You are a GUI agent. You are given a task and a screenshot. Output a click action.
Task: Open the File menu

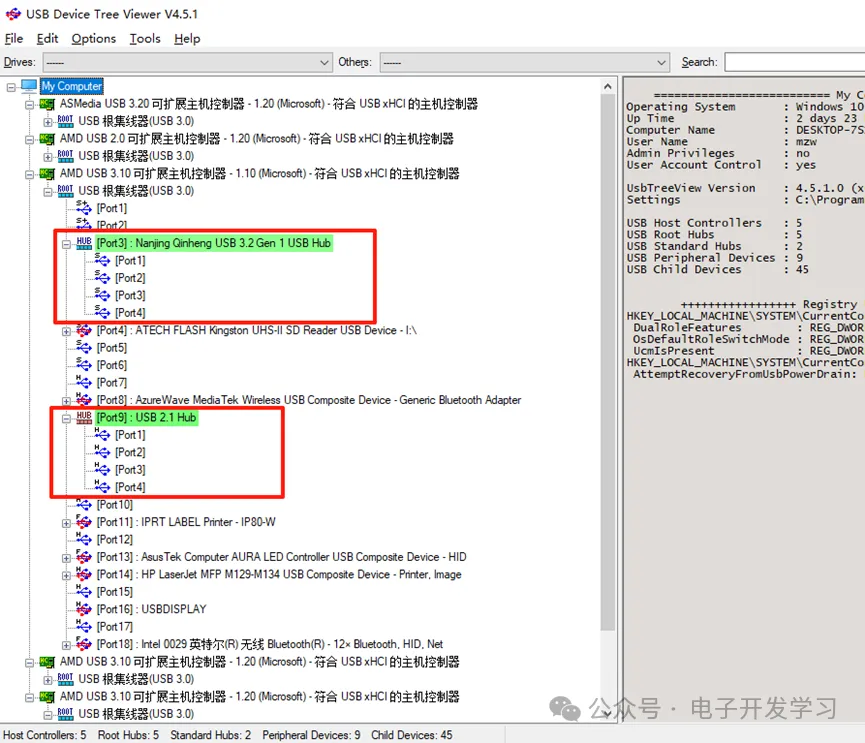click(x=13, y=38)
